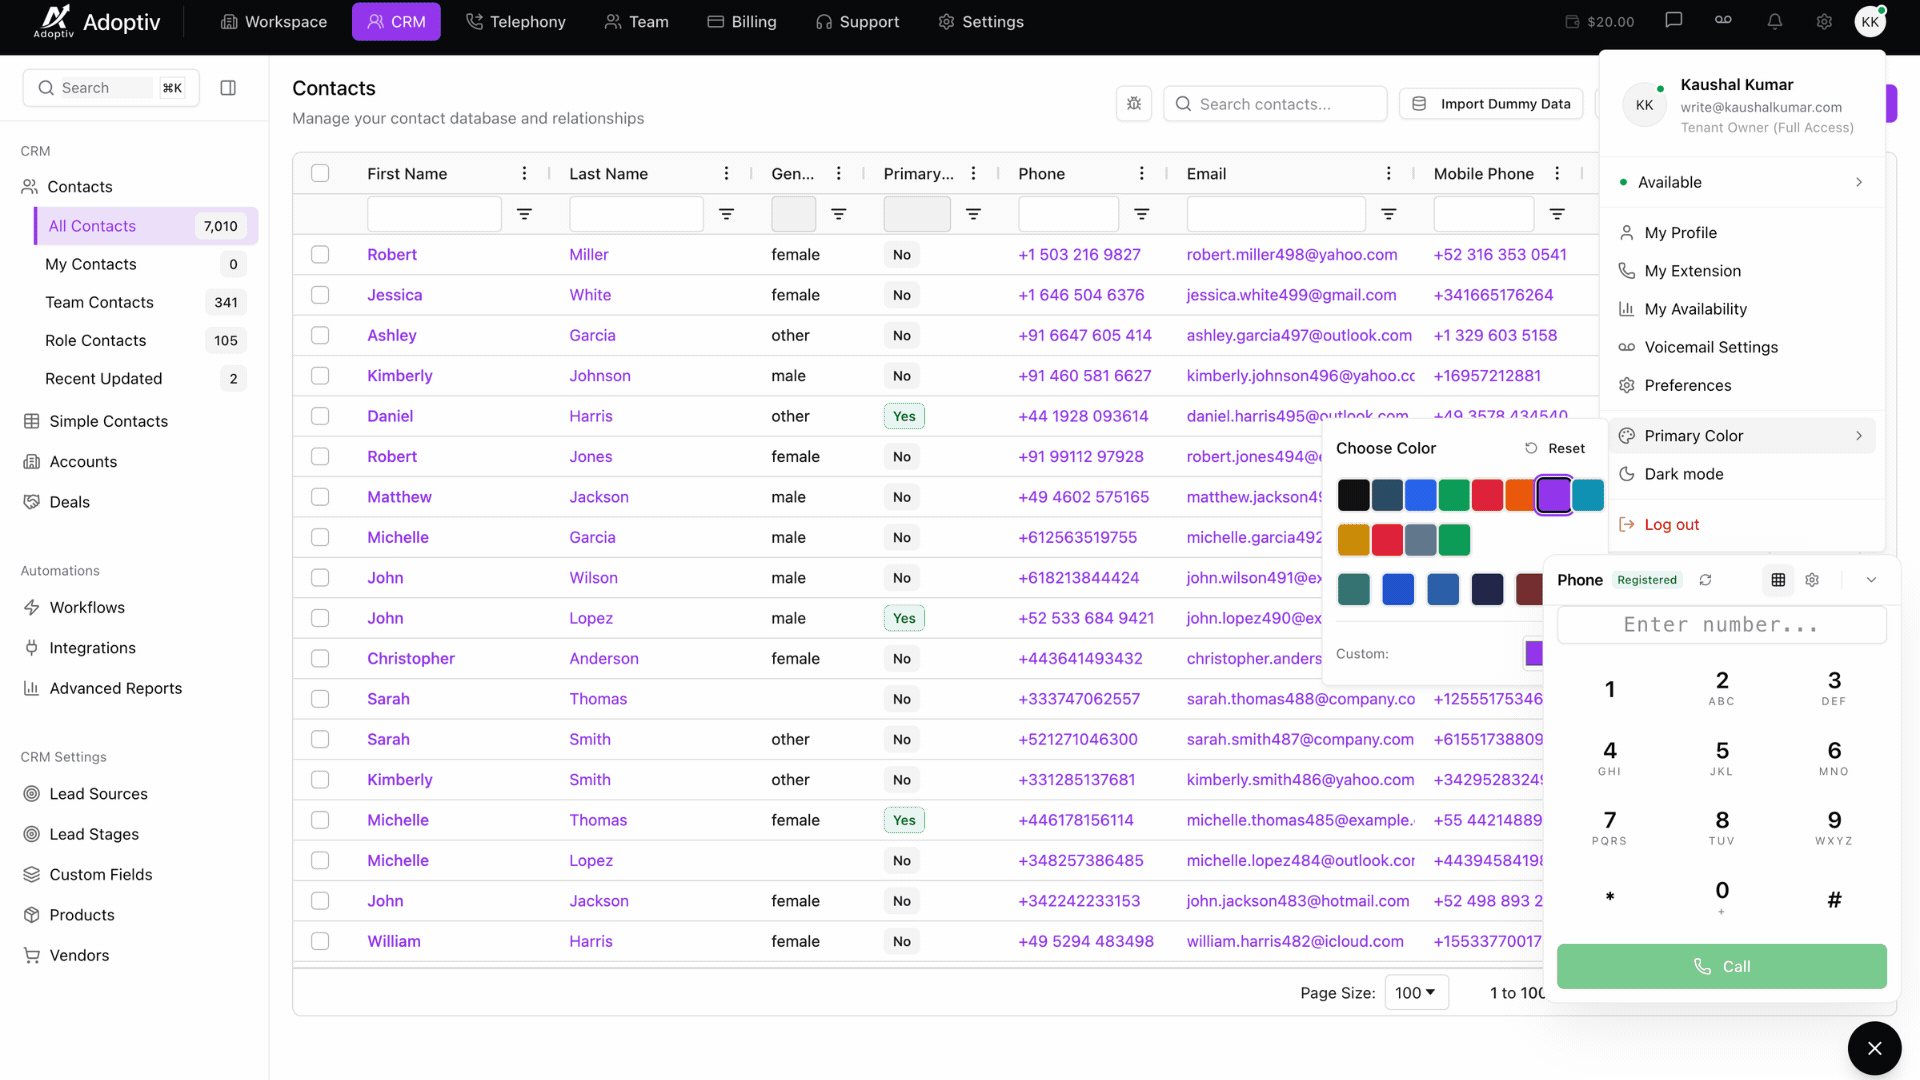This screenshot has height=1080, width=1920.
Task: Open the phone dialer settings gear
Action: [x=1813, y=580]
